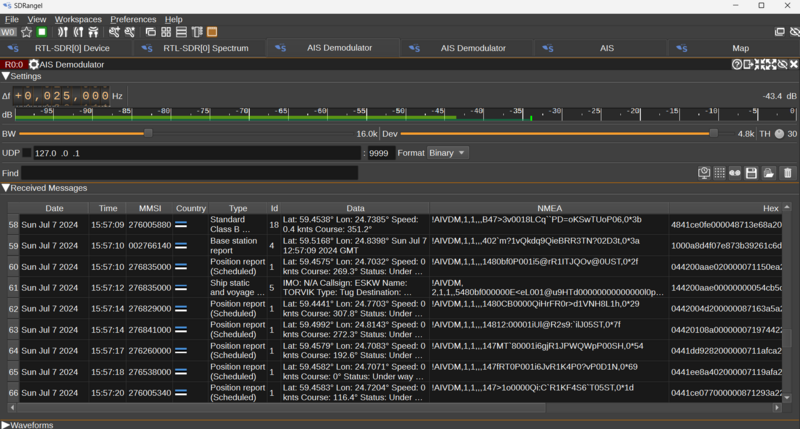Click the table's horizontal scrollbar
The image size is (800, 429).
(x=282, y=408)
